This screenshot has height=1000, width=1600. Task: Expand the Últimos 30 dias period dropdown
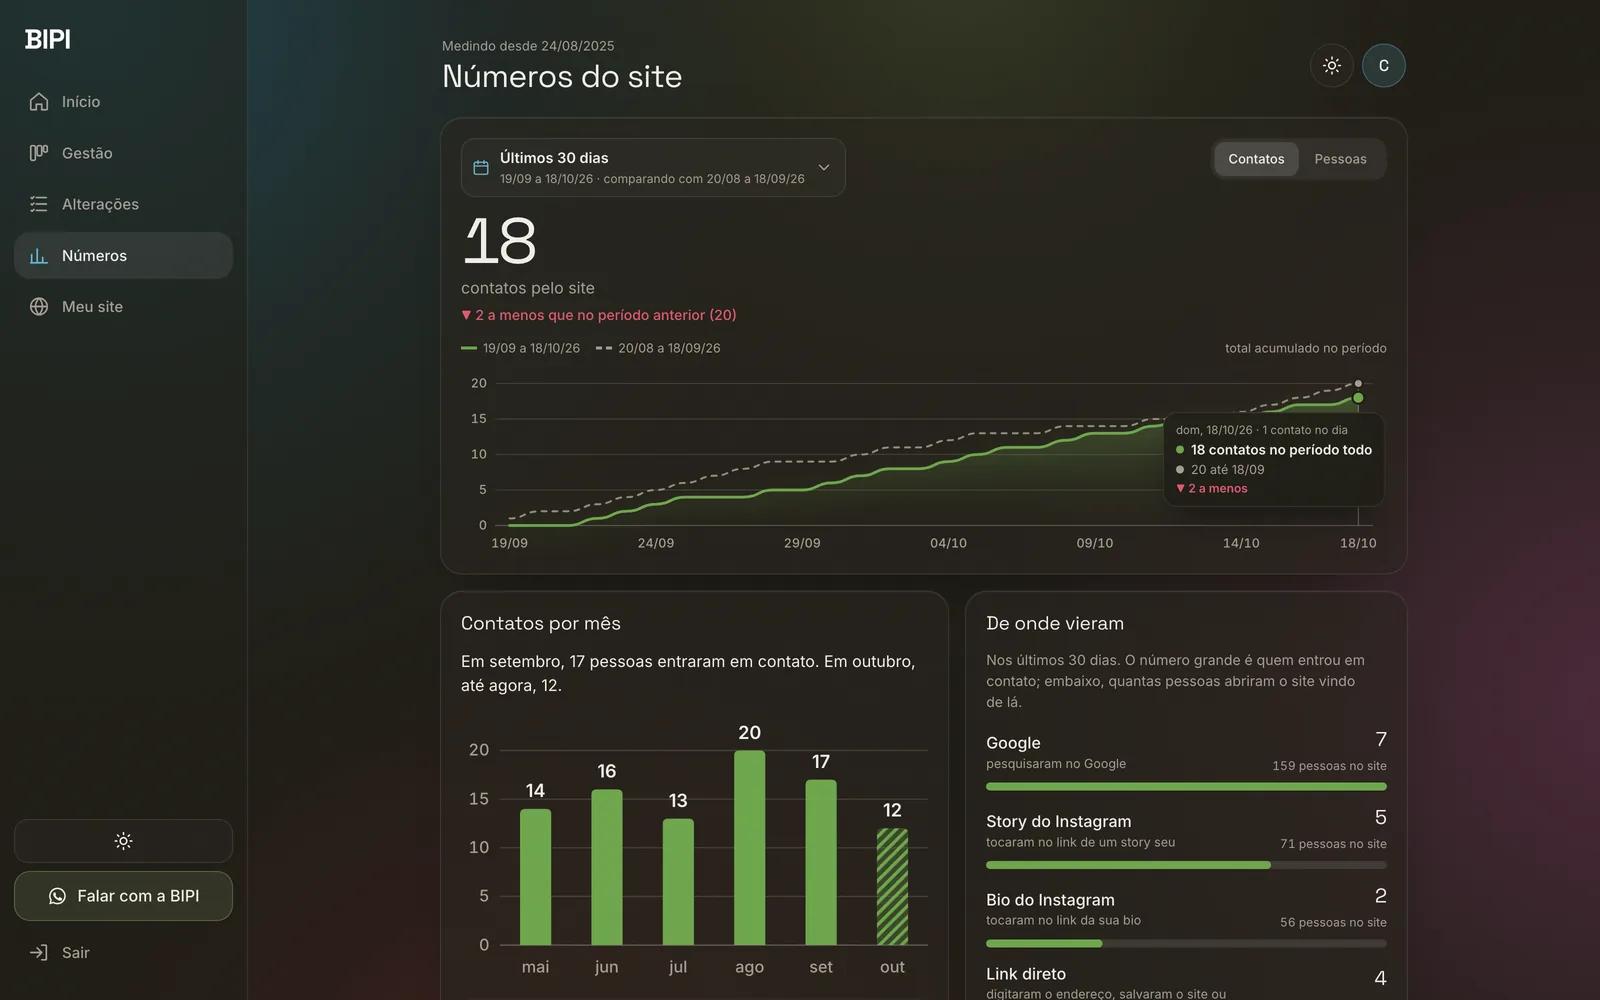click(x=653, y=168)
